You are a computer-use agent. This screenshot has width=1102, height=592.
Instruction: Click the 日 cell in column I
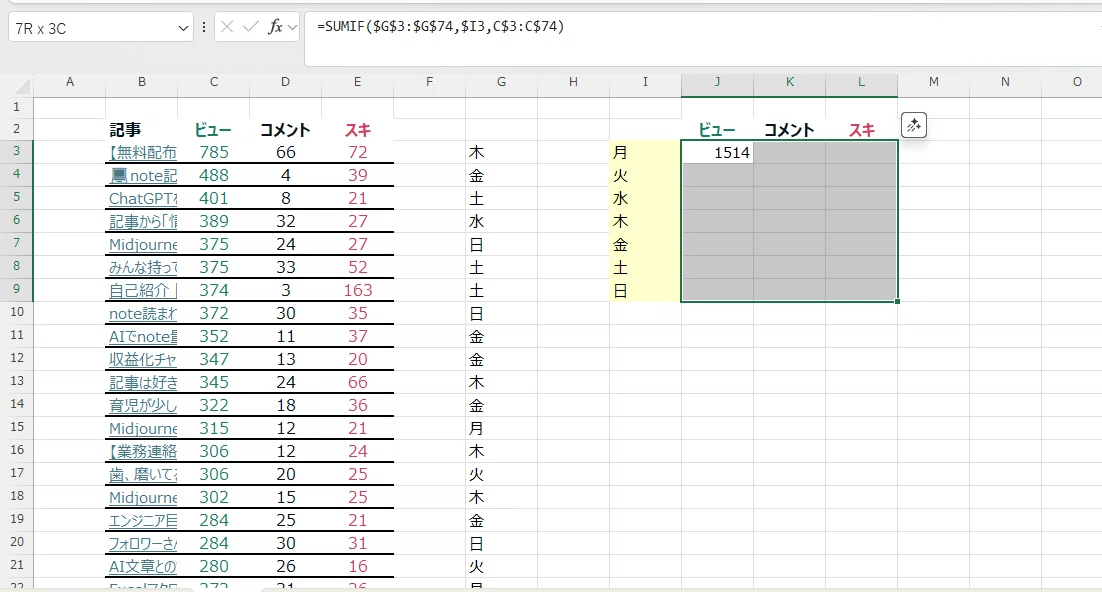point(645,290)
